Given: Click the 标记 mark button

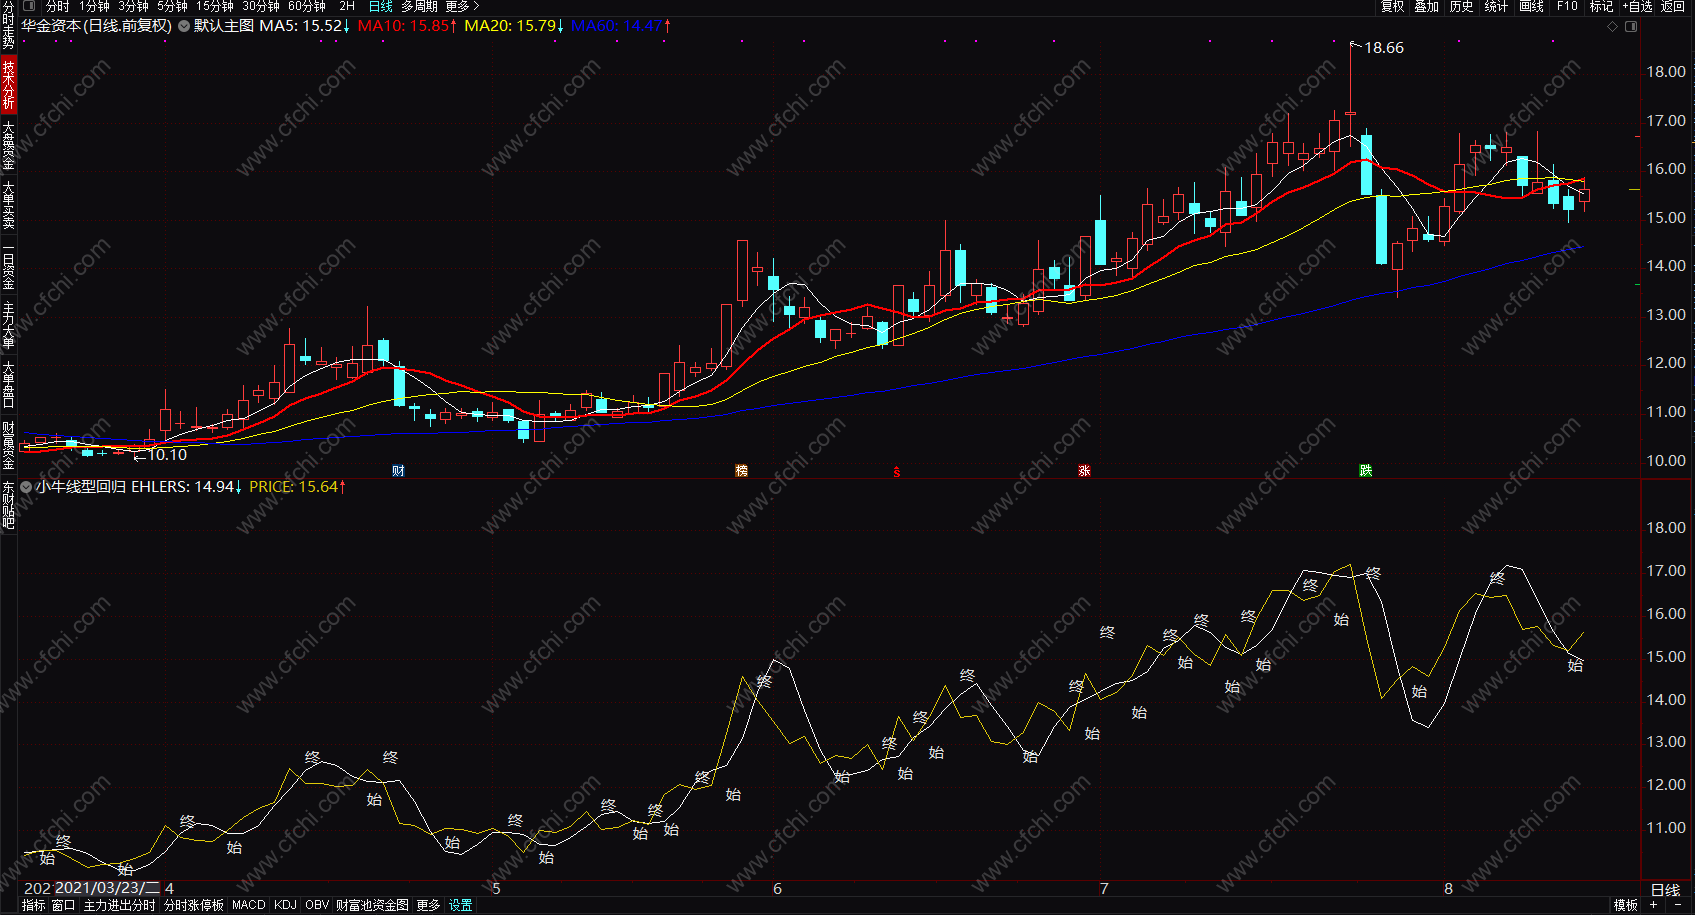Looking at the screenshot, I should 1601,6.
